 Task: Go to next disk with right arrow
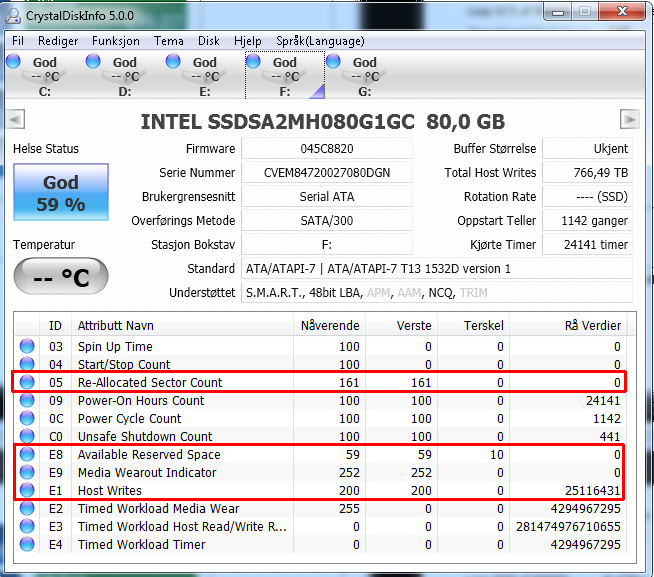click(x=629, y=120)
